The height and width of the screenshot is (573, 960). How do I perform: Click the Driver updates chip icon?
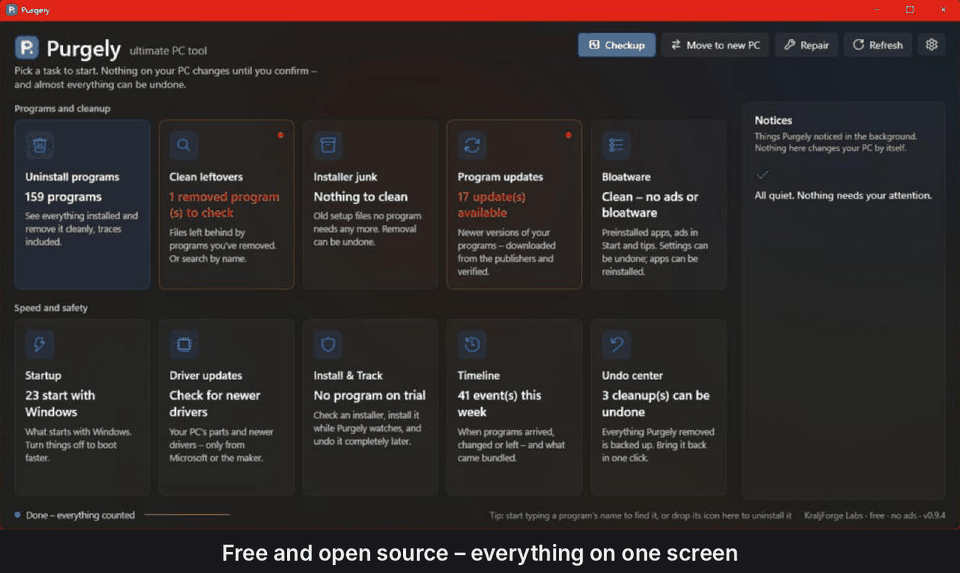click(184, 344)
